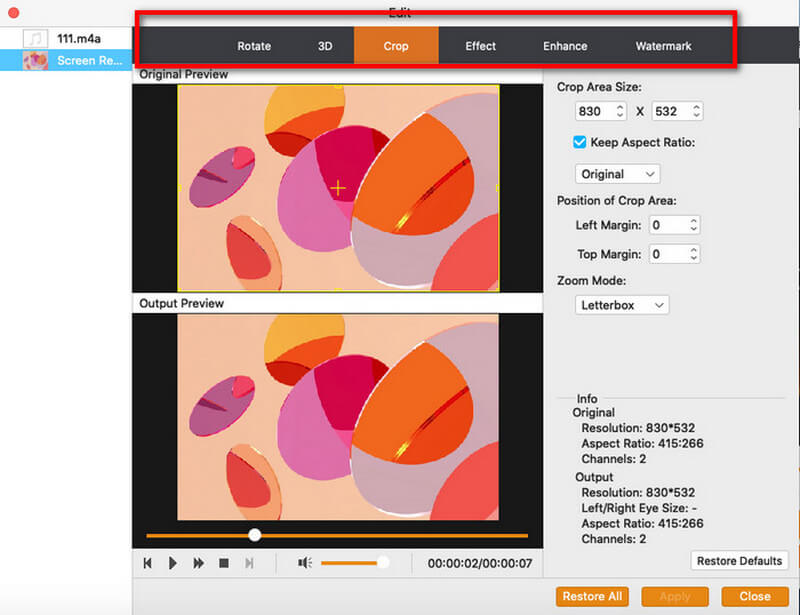Viewport: 800px width, 615px height.
Task: Uncheck Keep Aspect Ratio checkbox
Action: [x=580, y=142]
